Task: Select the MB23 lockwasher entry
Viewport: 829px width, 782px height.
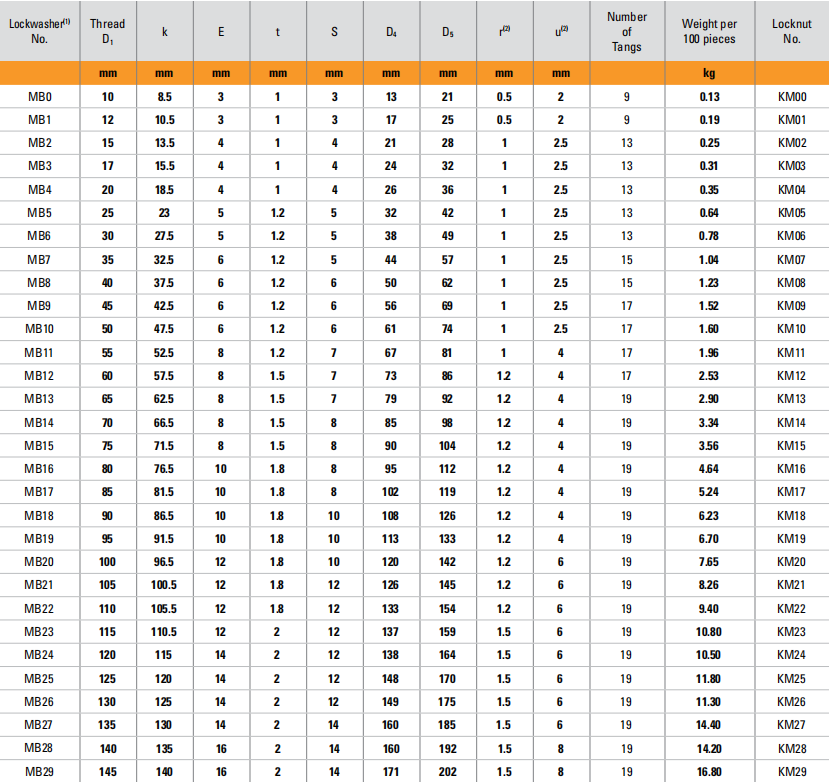Action: point(40,631)
